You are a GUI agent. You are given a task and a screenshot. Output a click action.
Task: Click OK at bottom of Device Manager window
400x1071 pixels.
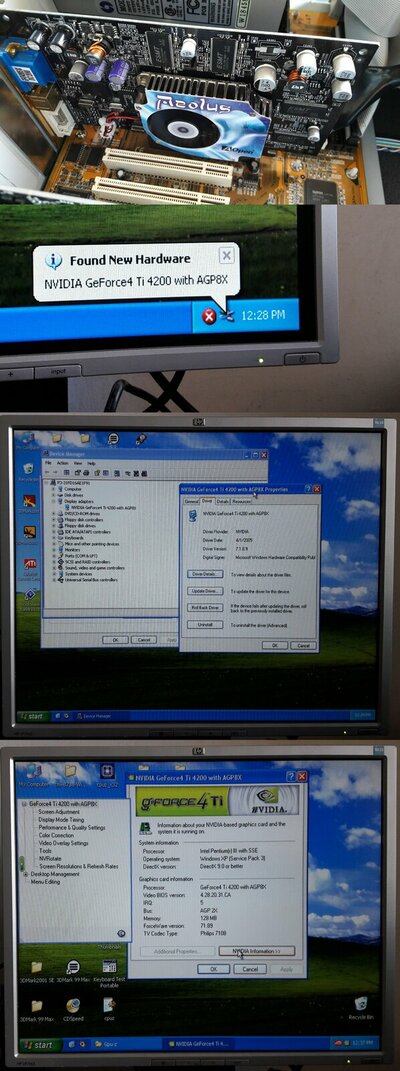(115, 640)
